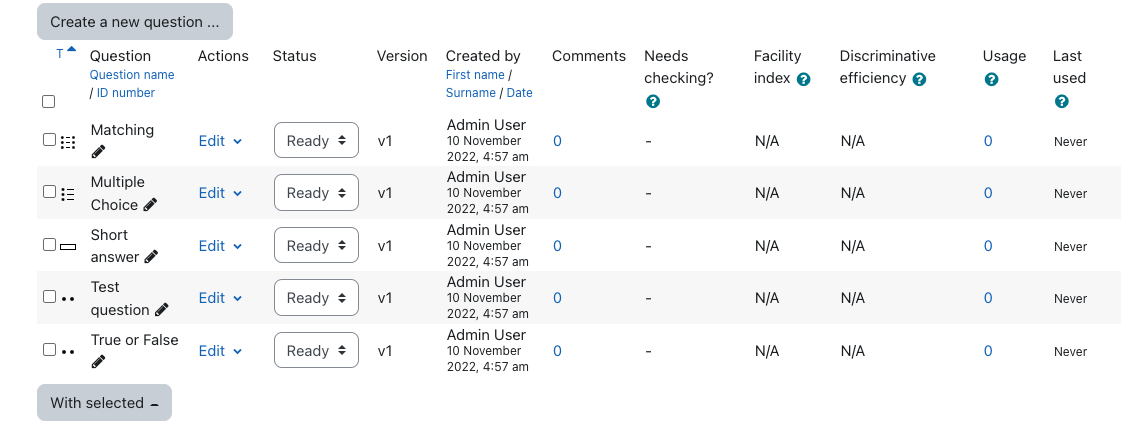Click Create a new question button

pos(135,22)
